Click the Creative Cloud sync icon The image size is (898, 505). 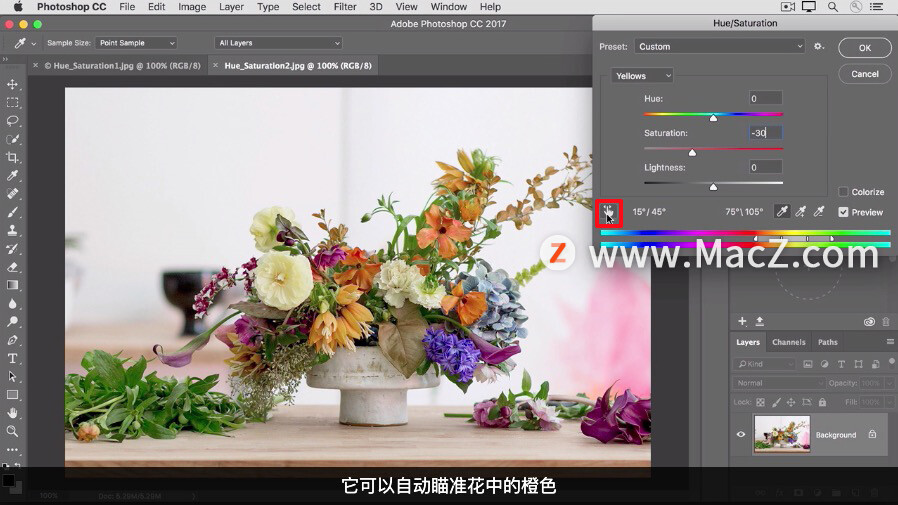869,322
